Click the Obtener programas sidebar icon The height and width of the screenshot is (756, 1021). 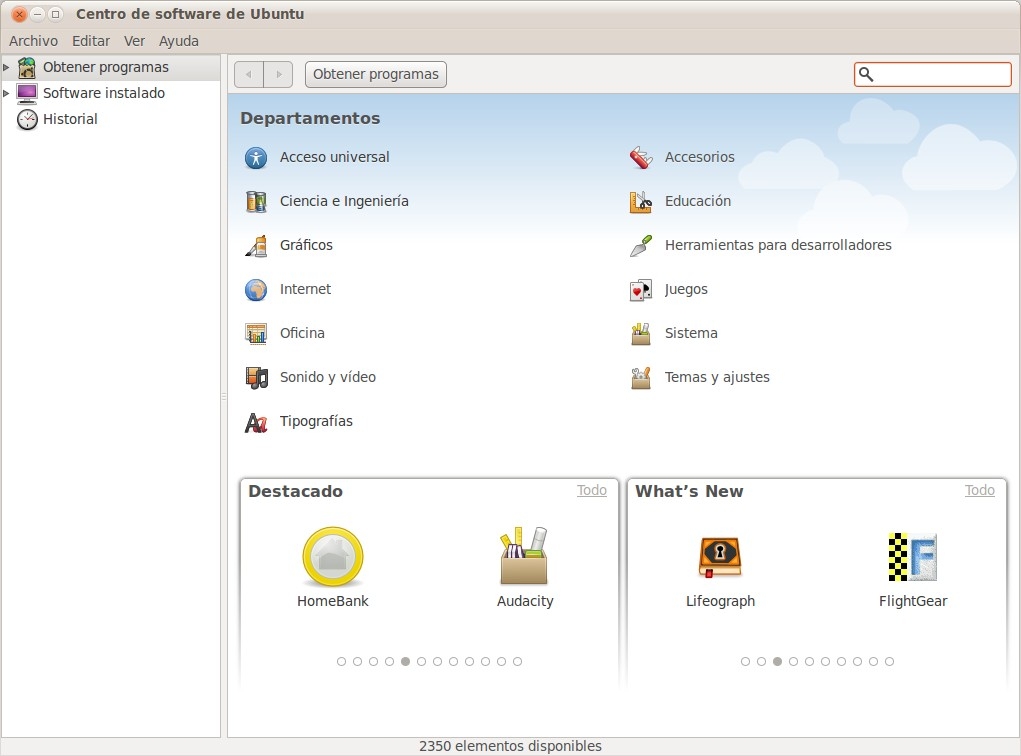(x=27, y=67)
